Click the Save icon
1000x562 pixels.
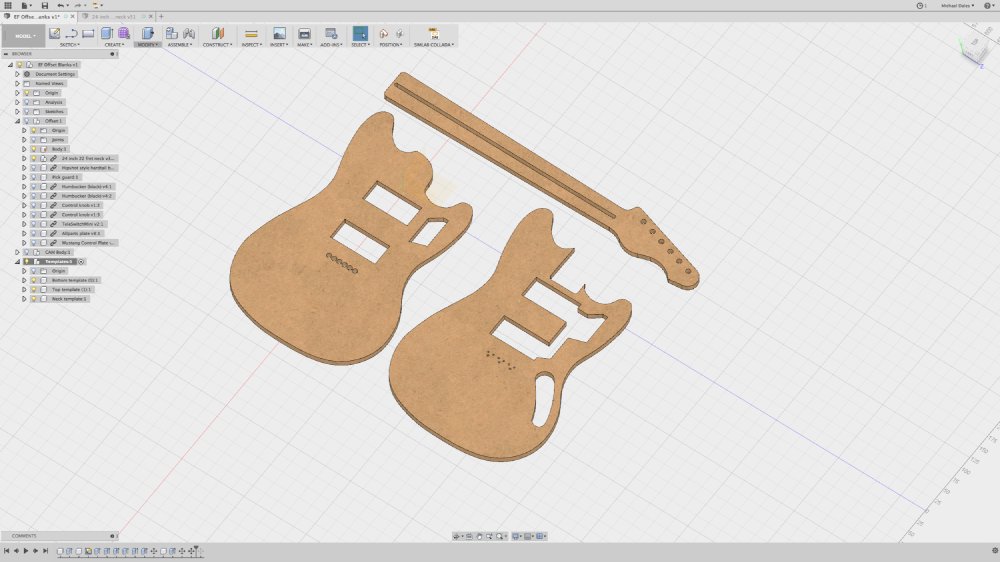pos(45,5)
